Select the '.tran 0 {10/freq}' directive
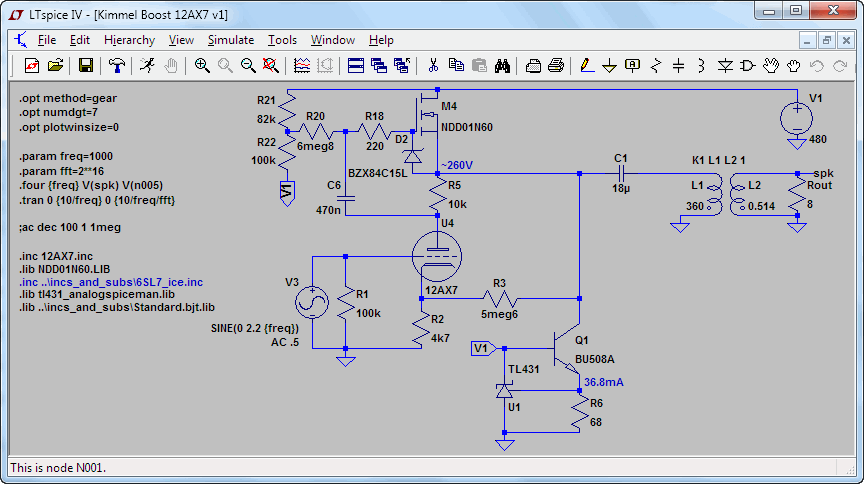 click(x=97, y=200)
